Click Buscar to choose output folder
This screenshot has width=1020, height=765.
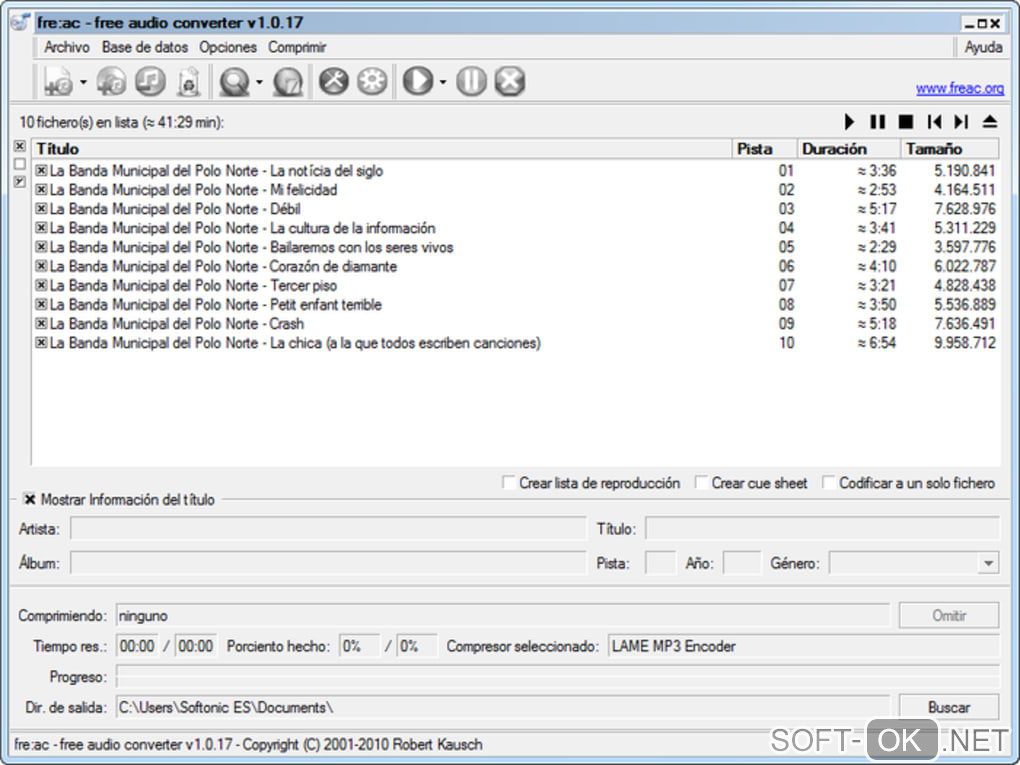(x=948, y=707)
